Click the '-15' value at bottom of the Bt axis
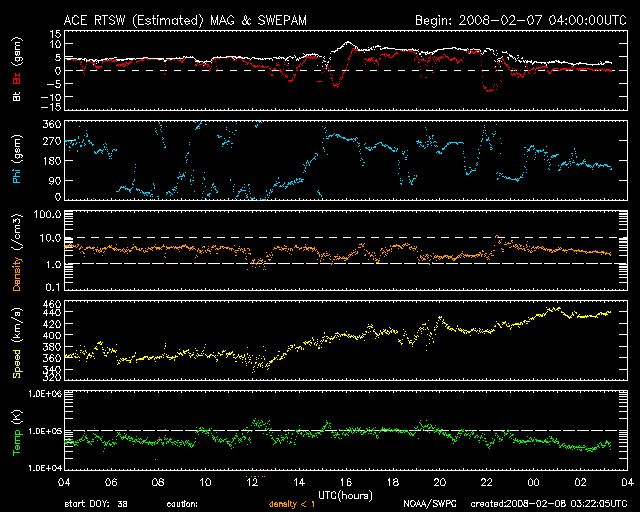Image resolution: width=640 pixels, height=512 pixels. click(51, 107)
